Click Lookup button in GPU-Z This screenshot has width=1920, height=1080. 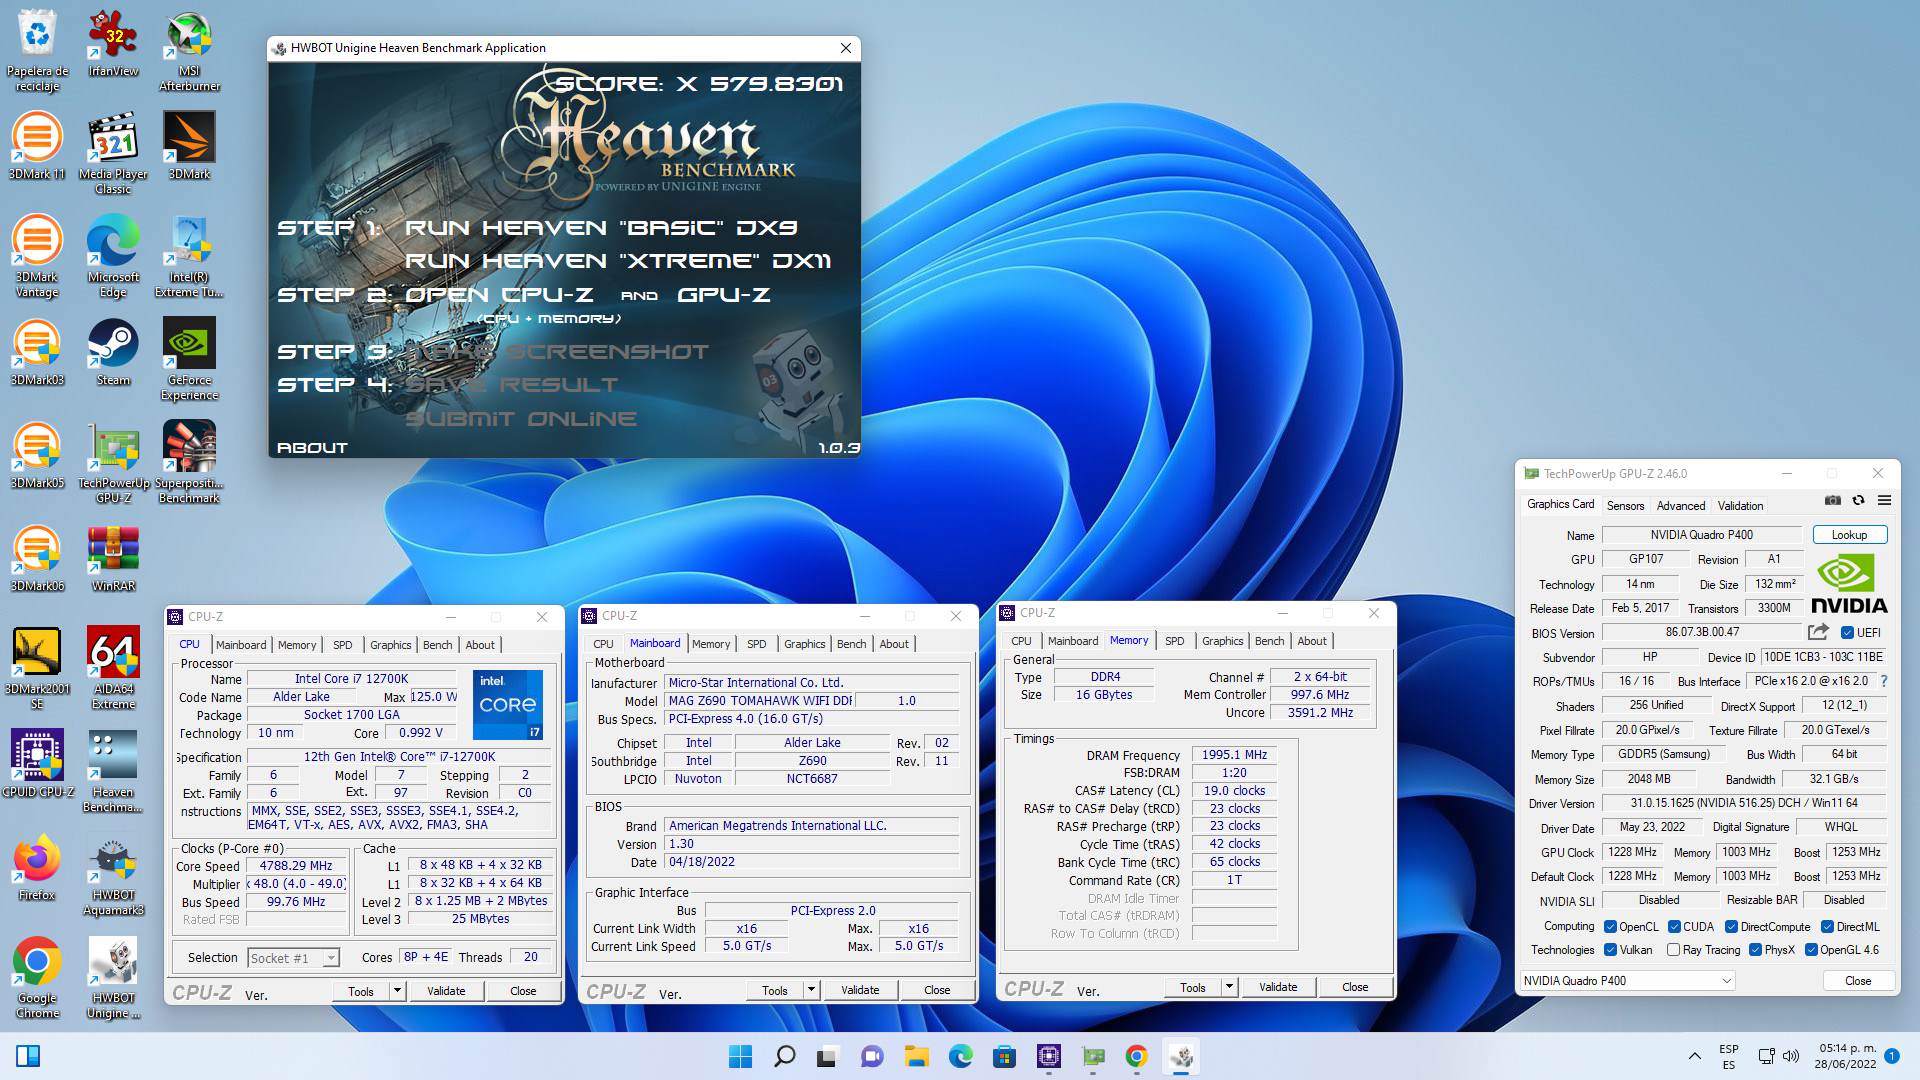click(x=1849, y=535)
